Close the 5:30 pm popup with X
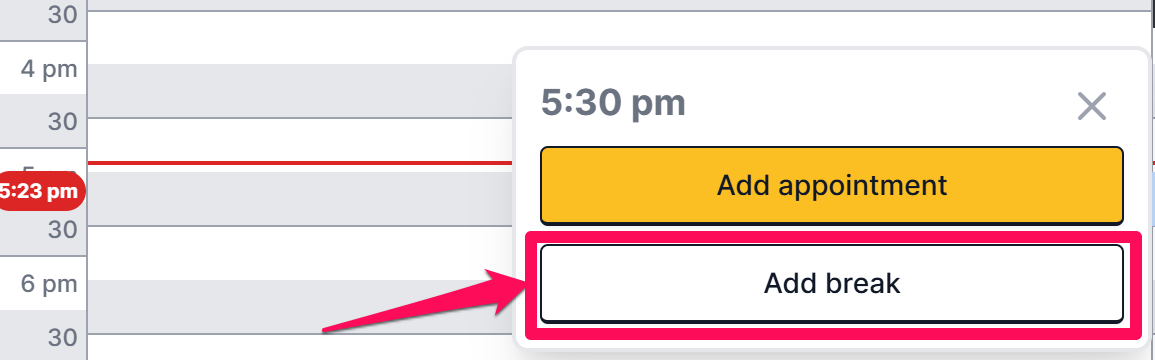 (x=1092, y=107)
